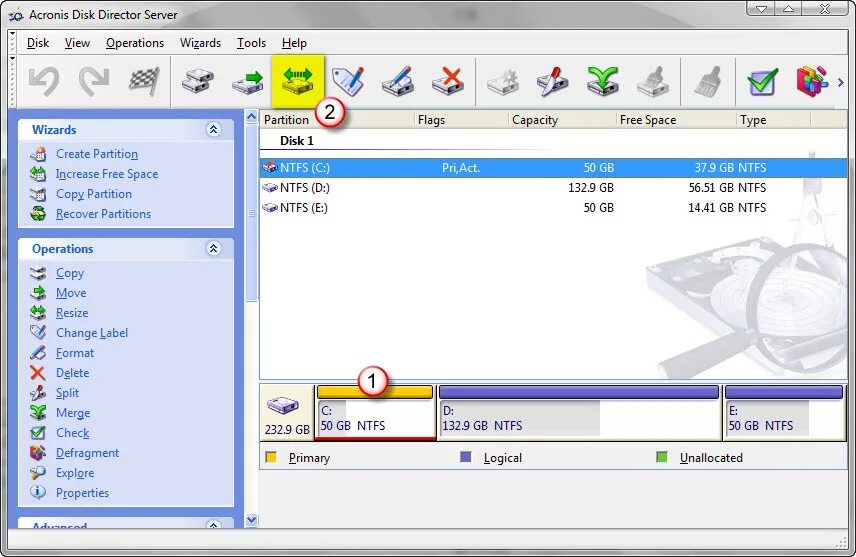This screenshot has height=557, width=856.
Task: Click Merge in Operations panel
Action: click(x=73, y=413)
